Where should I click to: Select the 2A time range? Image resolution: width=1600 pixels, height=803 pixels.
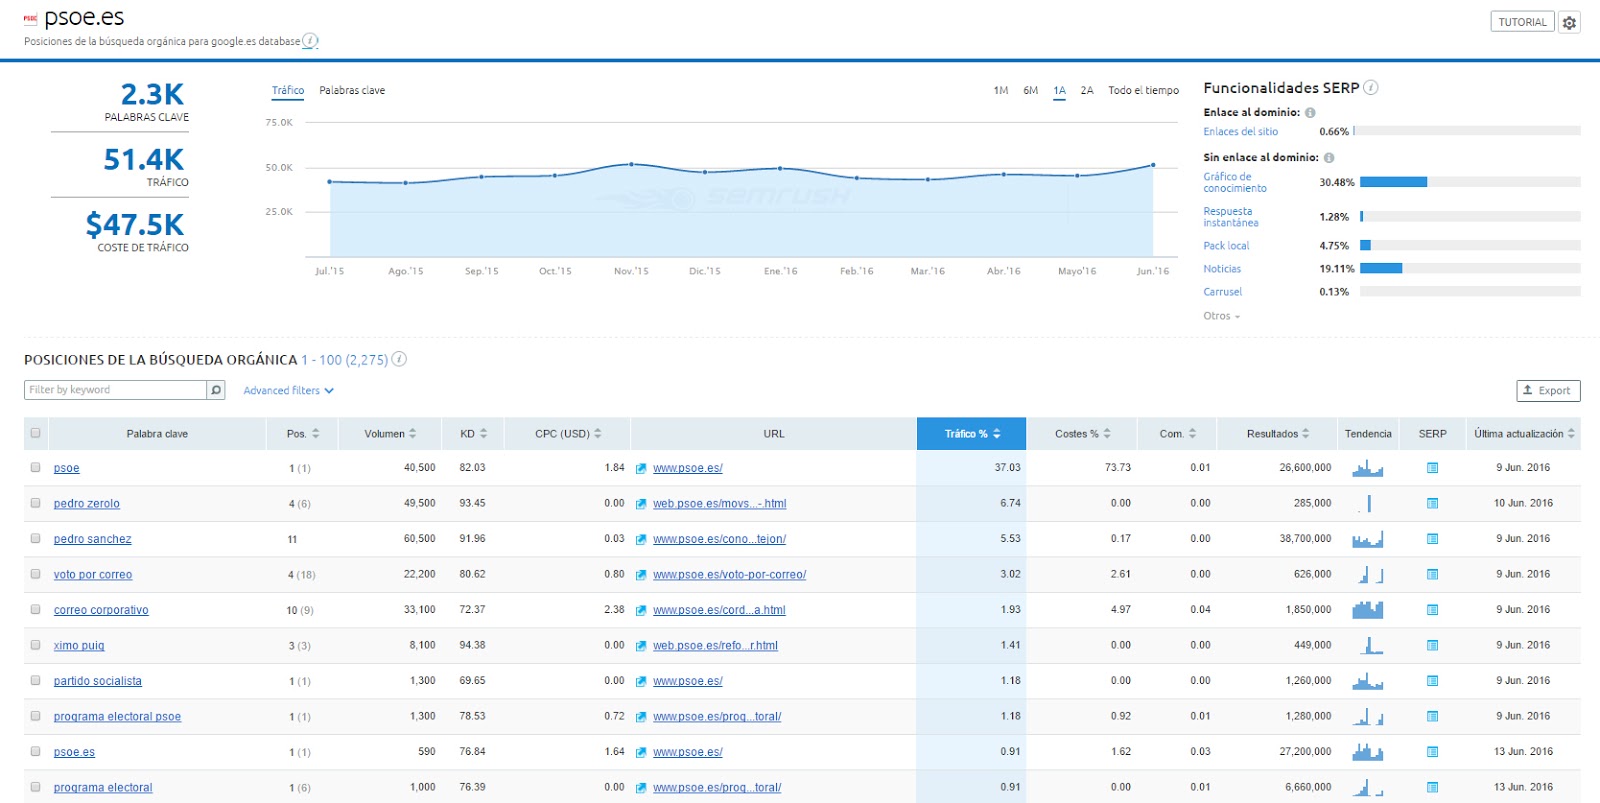tap(1086, 91)
